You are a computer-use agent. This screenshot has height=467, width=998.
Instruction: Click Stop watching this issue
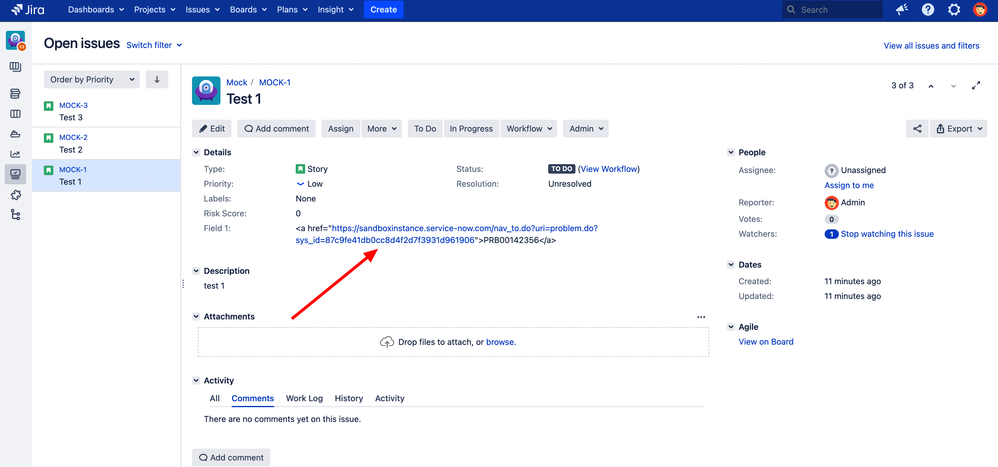(887, 234)
